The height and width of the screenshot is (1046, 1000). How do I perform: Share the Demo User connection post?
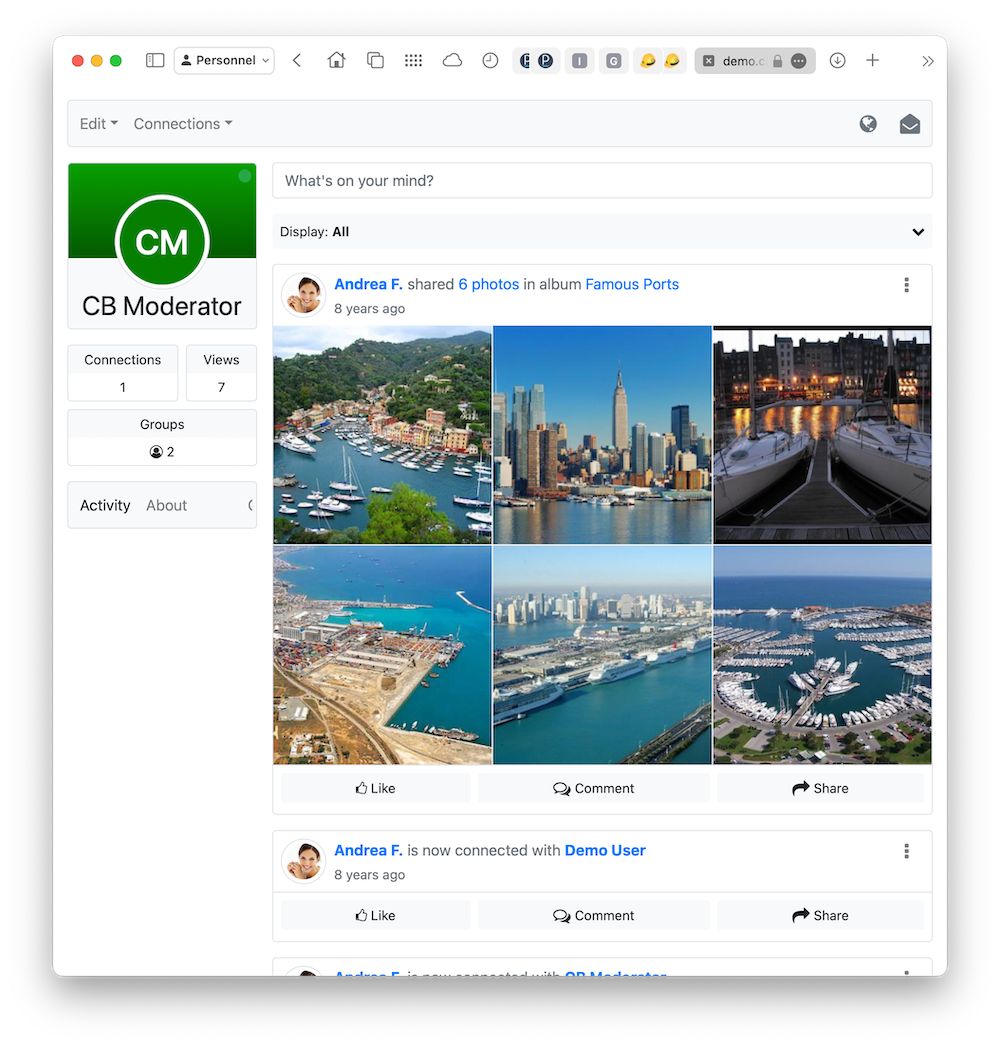pyautogui.click(x=821, y=915)
